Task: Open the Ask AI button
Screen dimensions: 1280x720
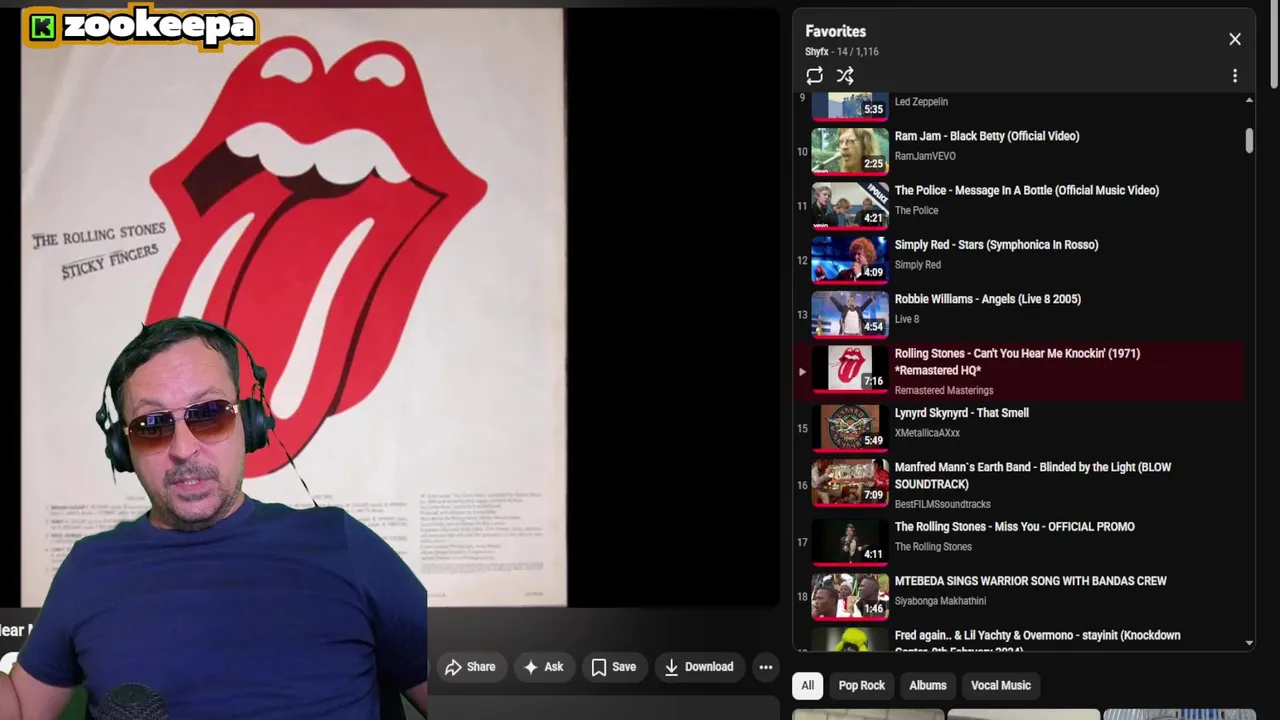Action: coord(543,667)
